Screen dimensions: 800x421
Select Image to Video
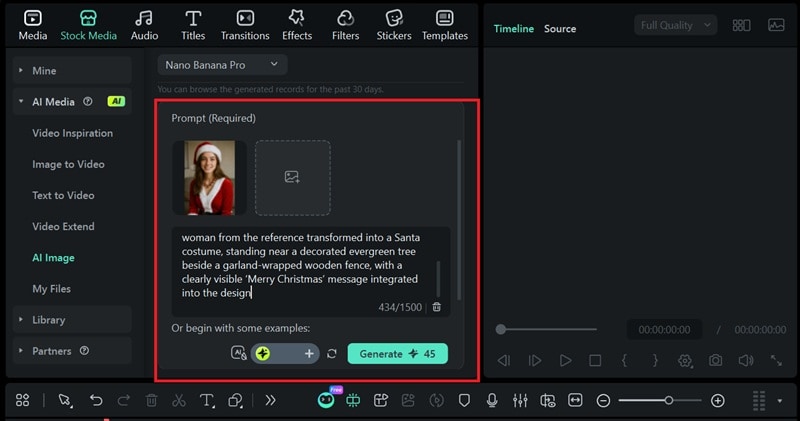click(x=68, y=164)
